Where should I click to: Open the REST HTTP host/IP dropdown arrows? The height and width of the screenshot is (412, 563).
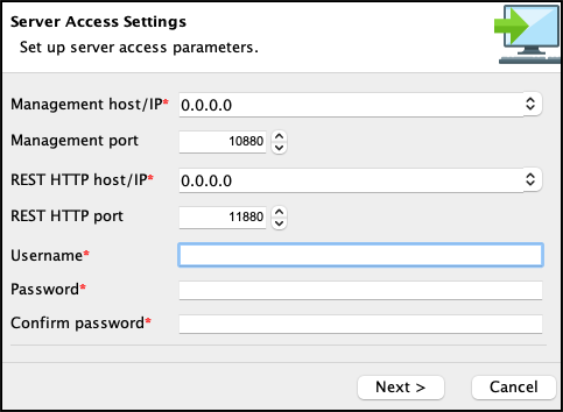(x=530, y=180)
